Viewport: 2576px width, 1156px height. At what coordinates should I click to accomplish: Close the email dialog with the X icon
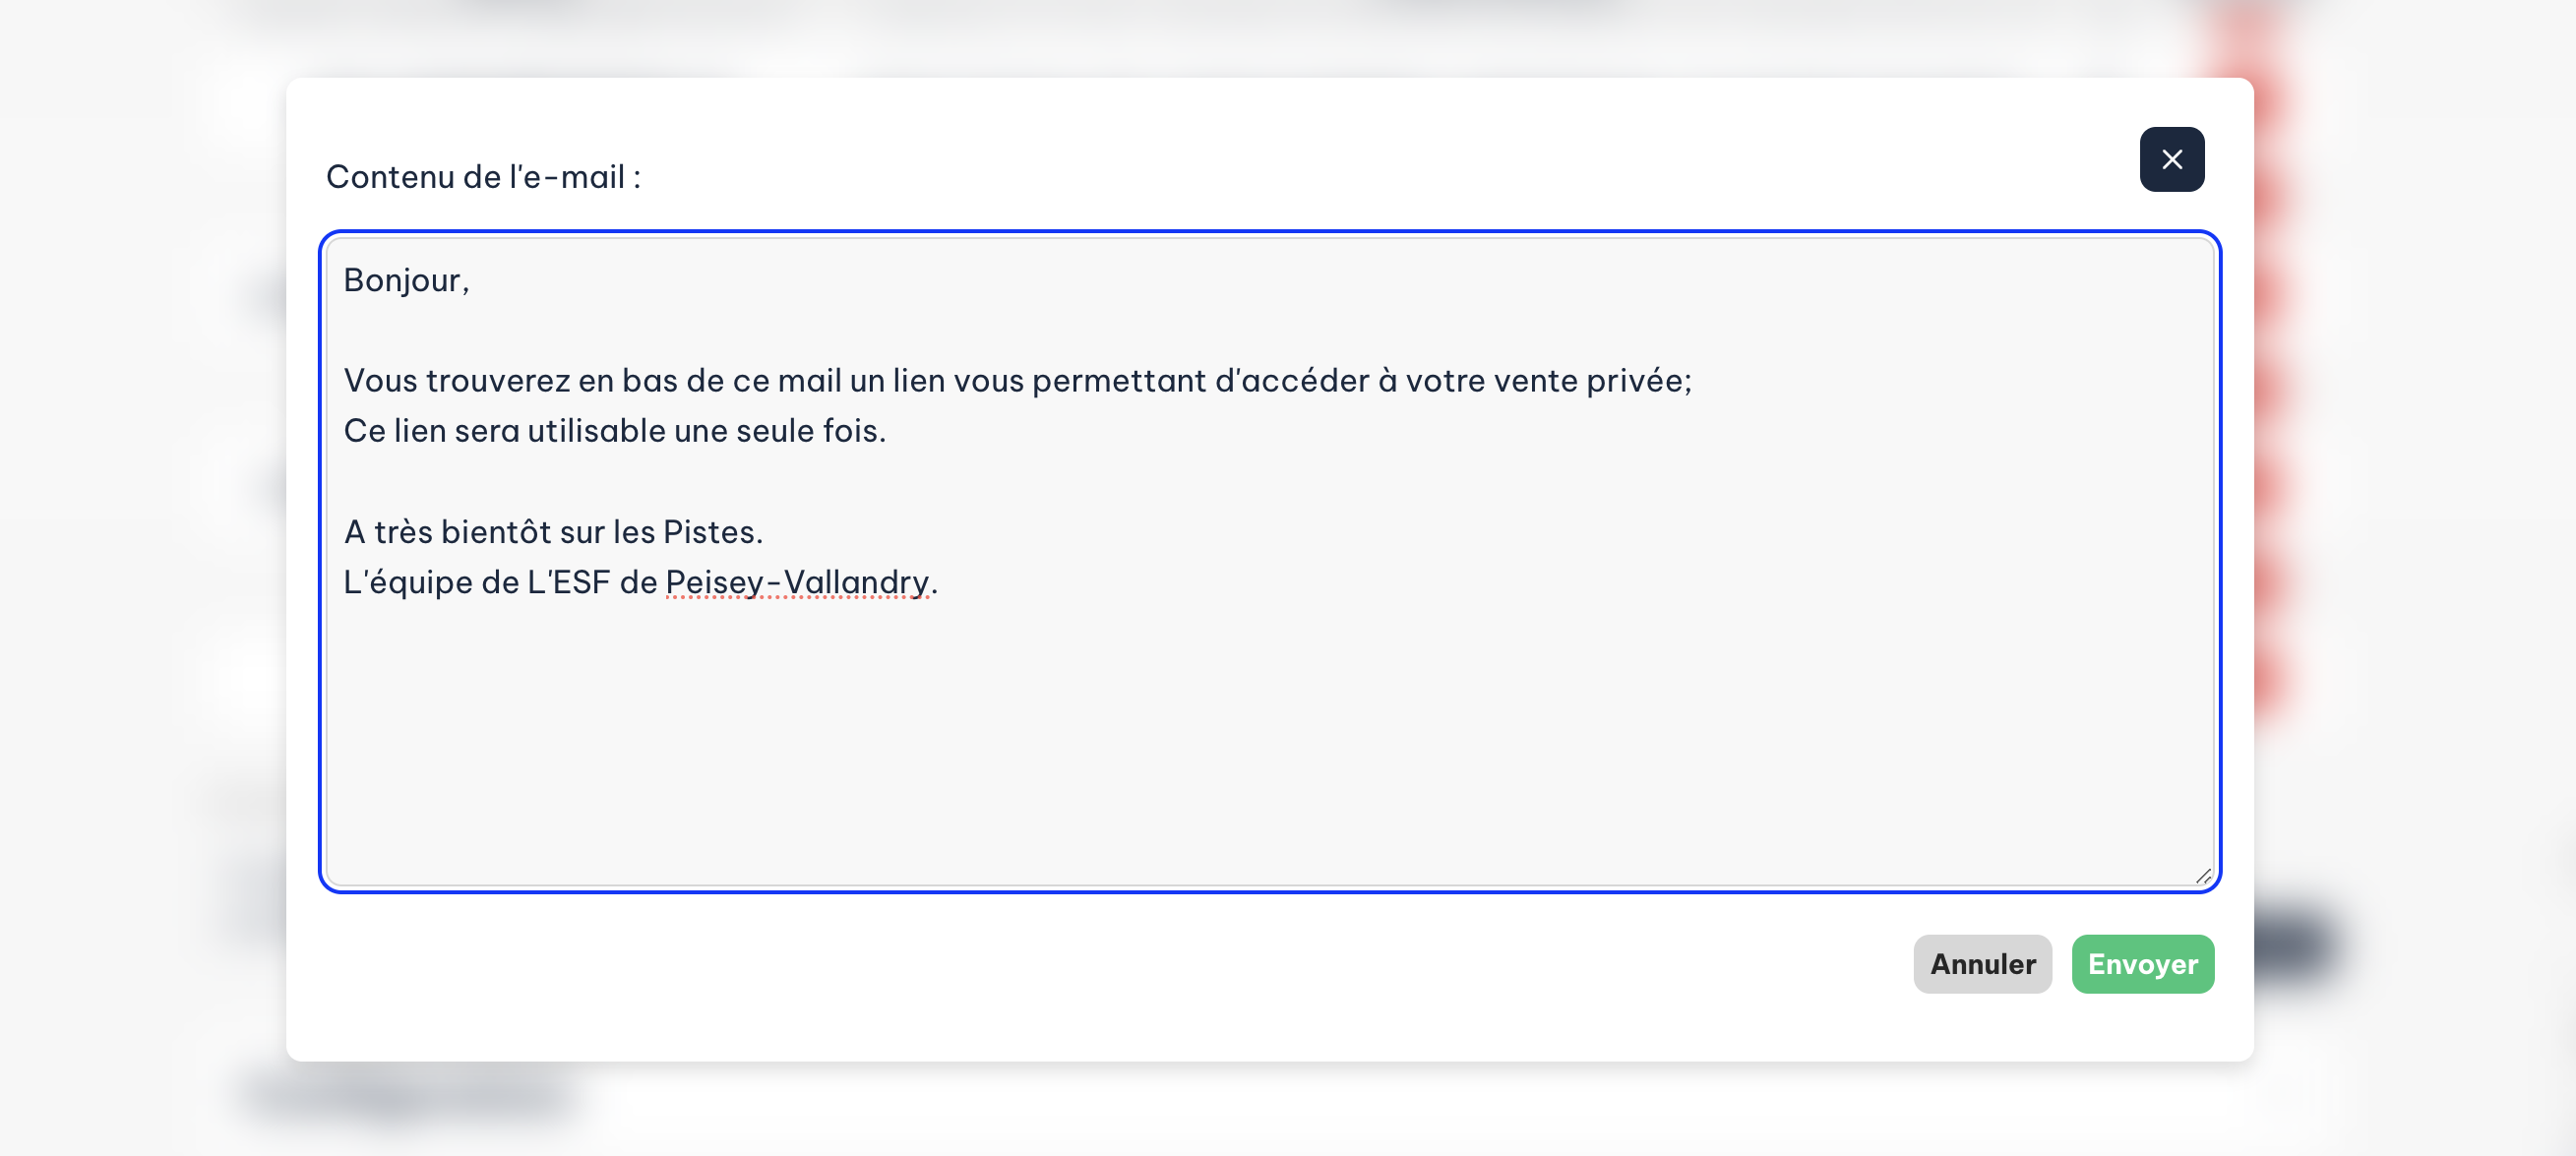coord(2171,160)
